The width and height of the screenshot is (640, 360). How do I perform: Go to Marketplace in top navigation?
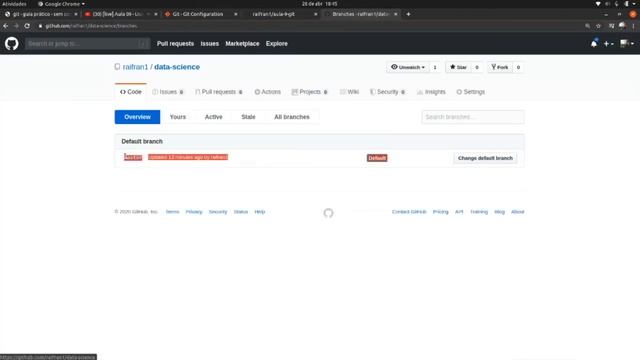242,43
